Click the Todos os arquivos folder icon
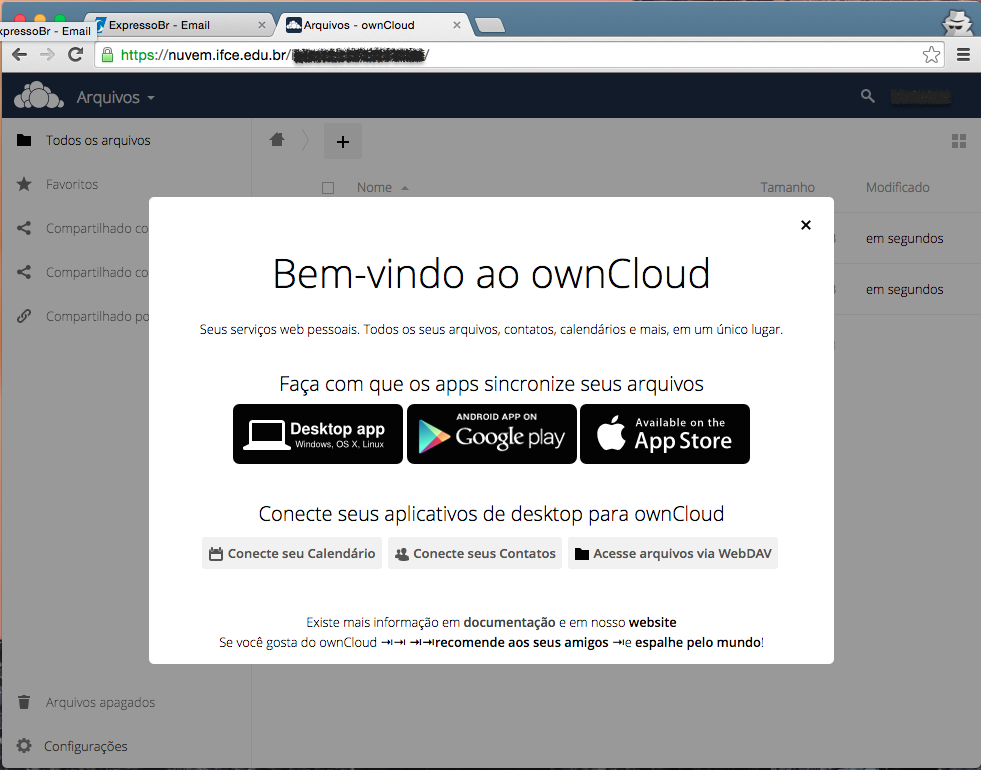981x770 pixels. (x=24, y=140)
